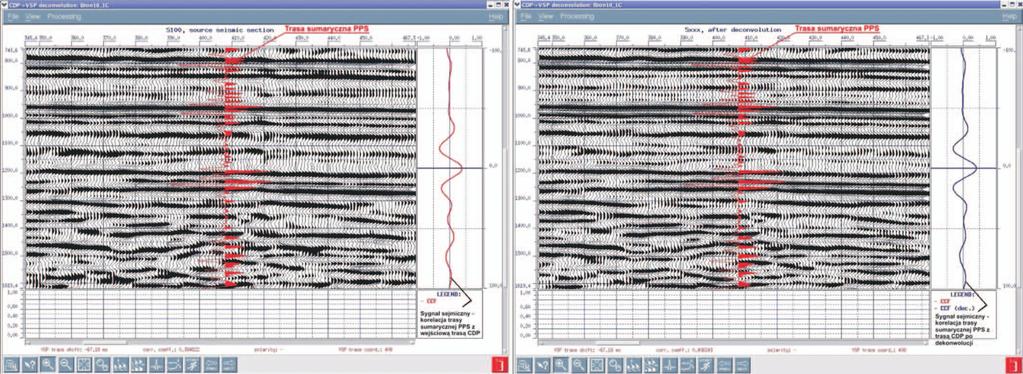Click the fit-to-window arrows icon in the right window
The width and height of the screenshot is (1023, 374).
pyautogui.click(x=598, y=365)
